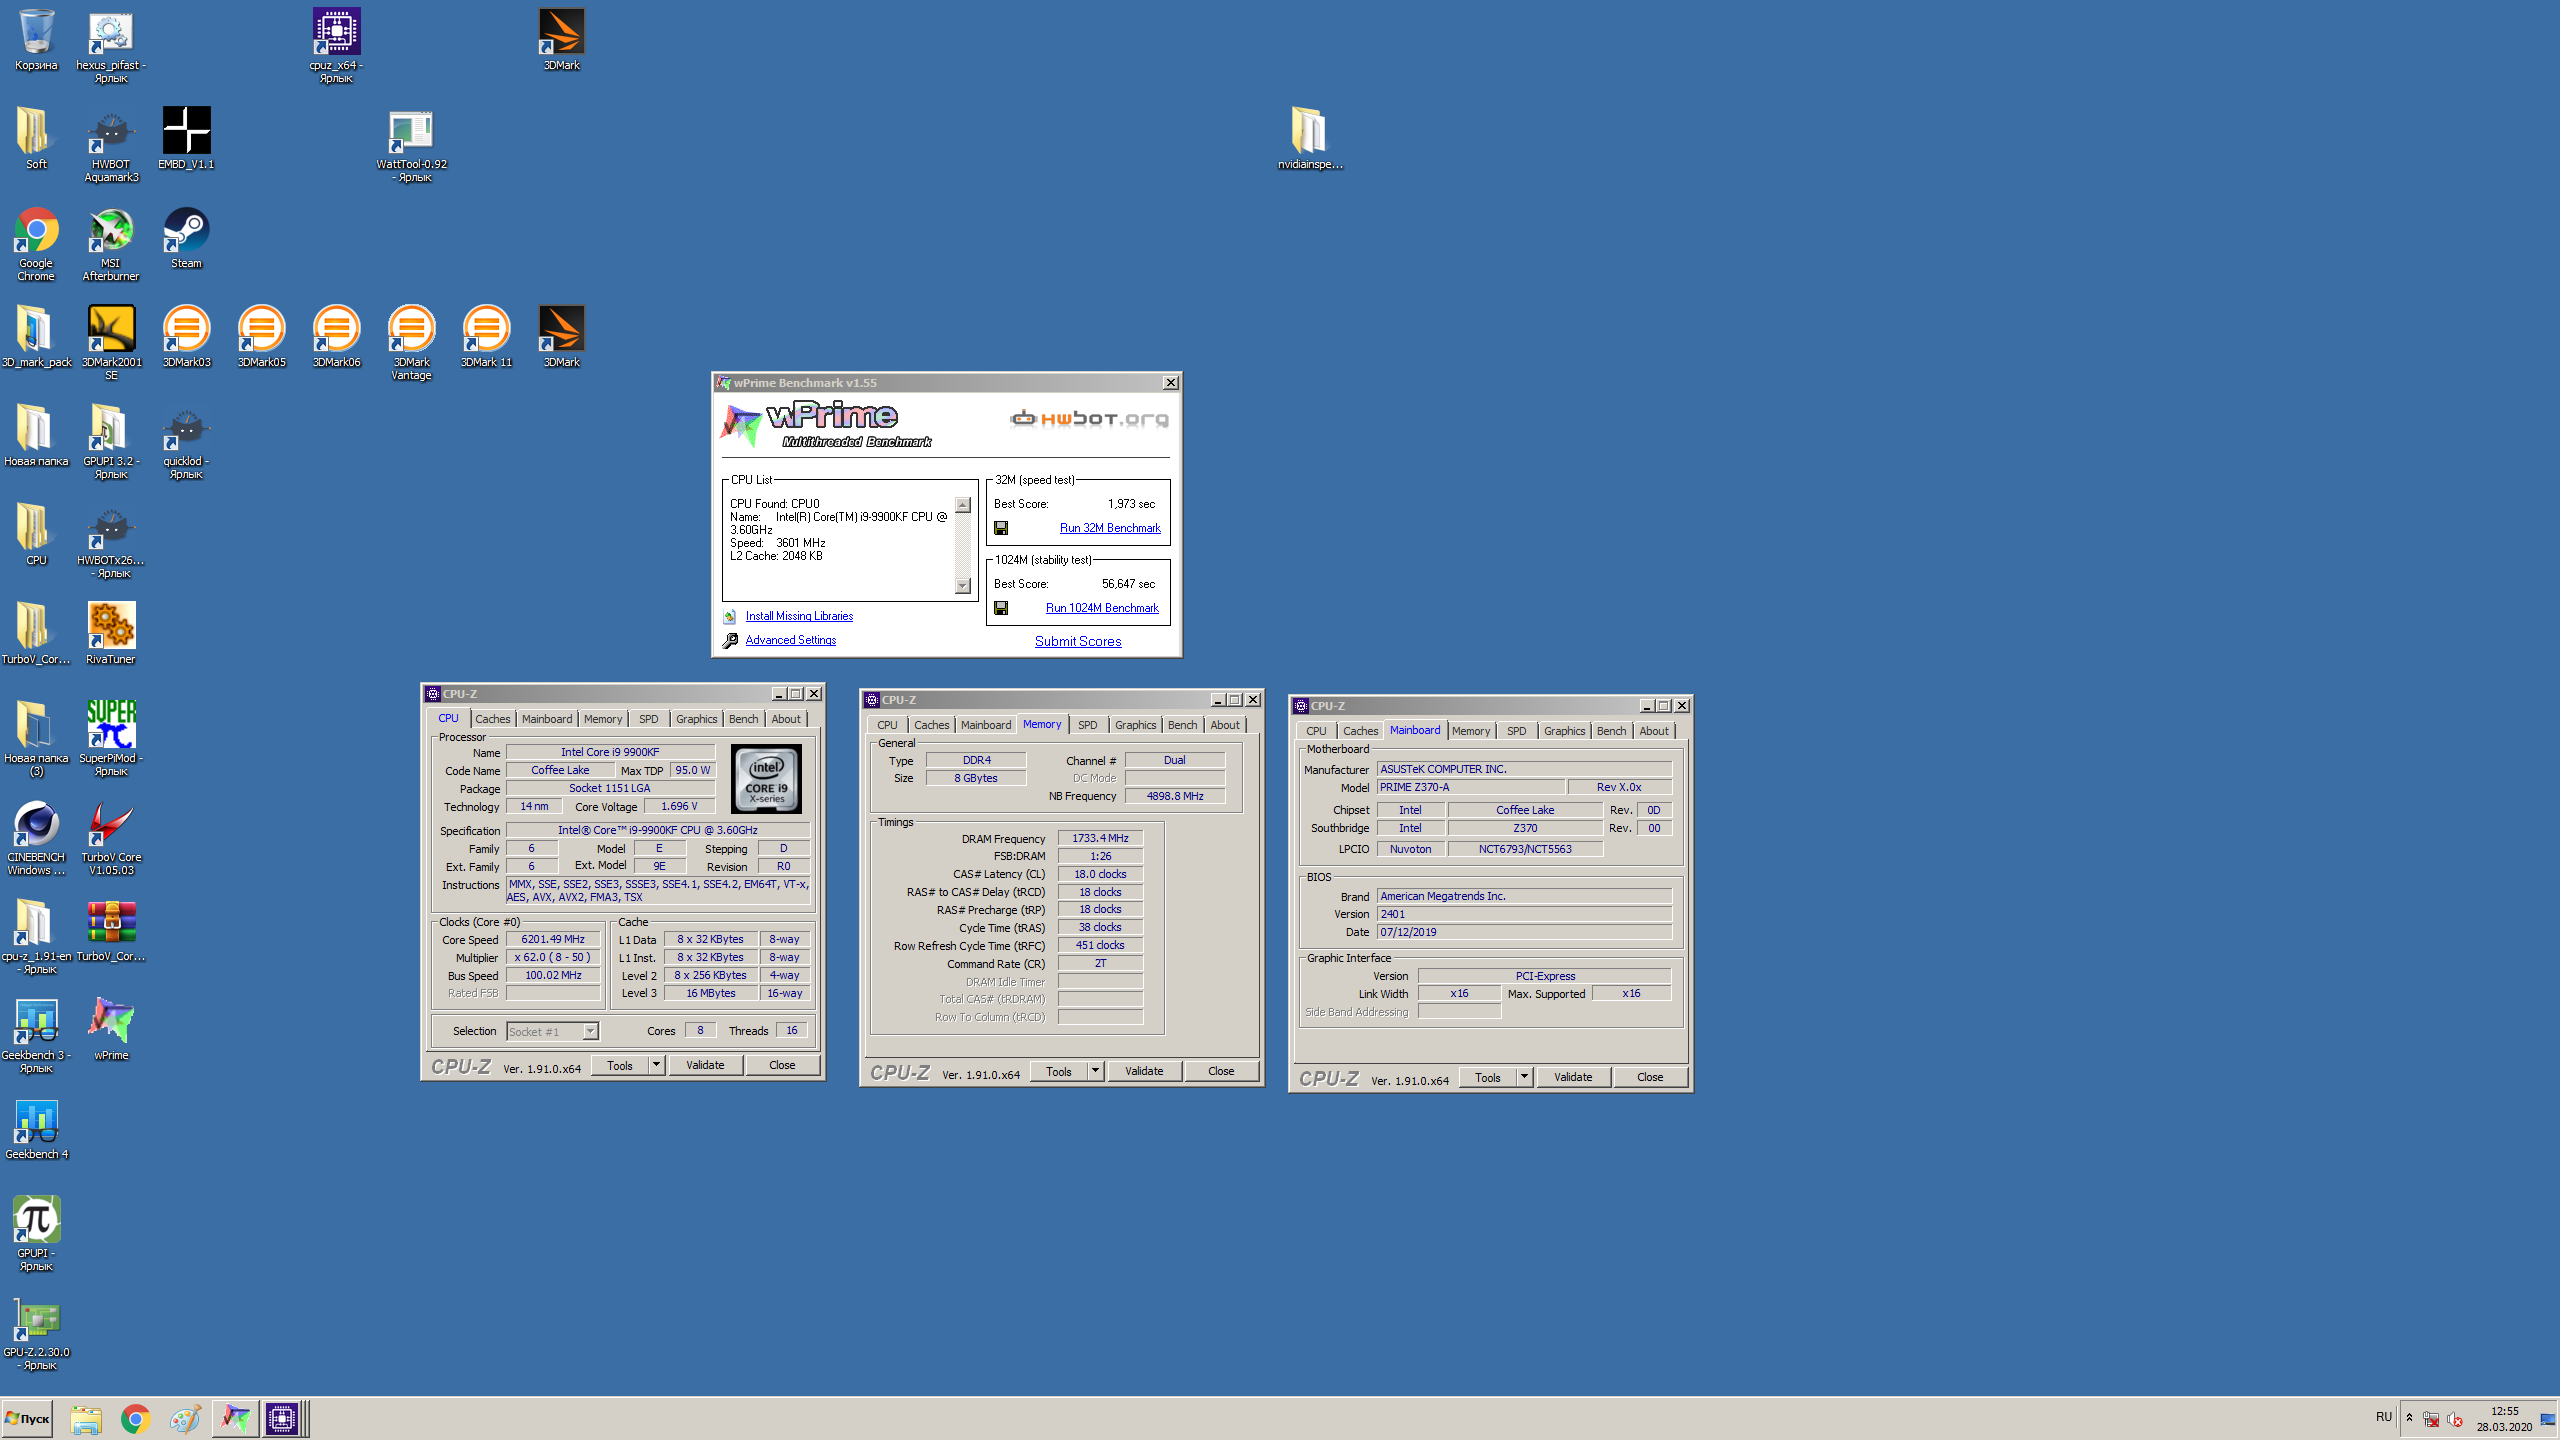Launch Google Chrome from desktop
This screenshot has width=2560, height=1440.
tap(36, 244)
